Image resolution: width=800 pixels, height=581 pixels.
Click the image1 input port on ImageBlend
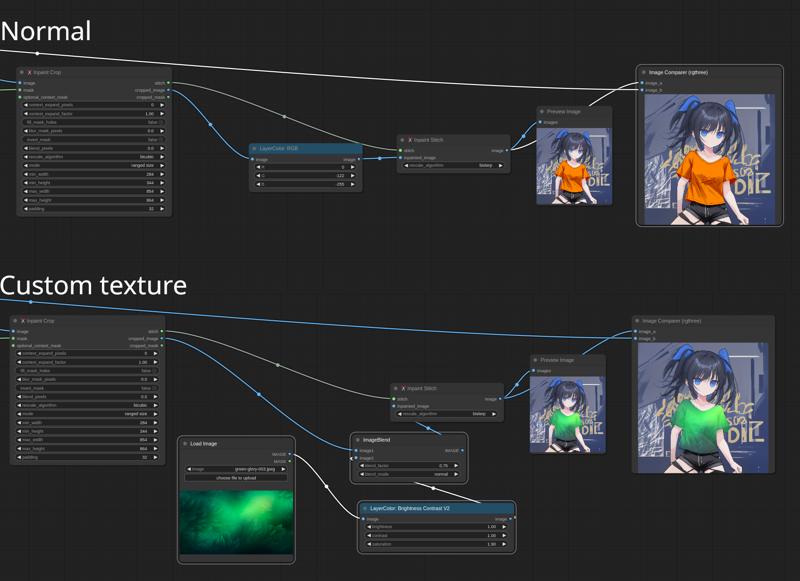click(x=356, y=450)
